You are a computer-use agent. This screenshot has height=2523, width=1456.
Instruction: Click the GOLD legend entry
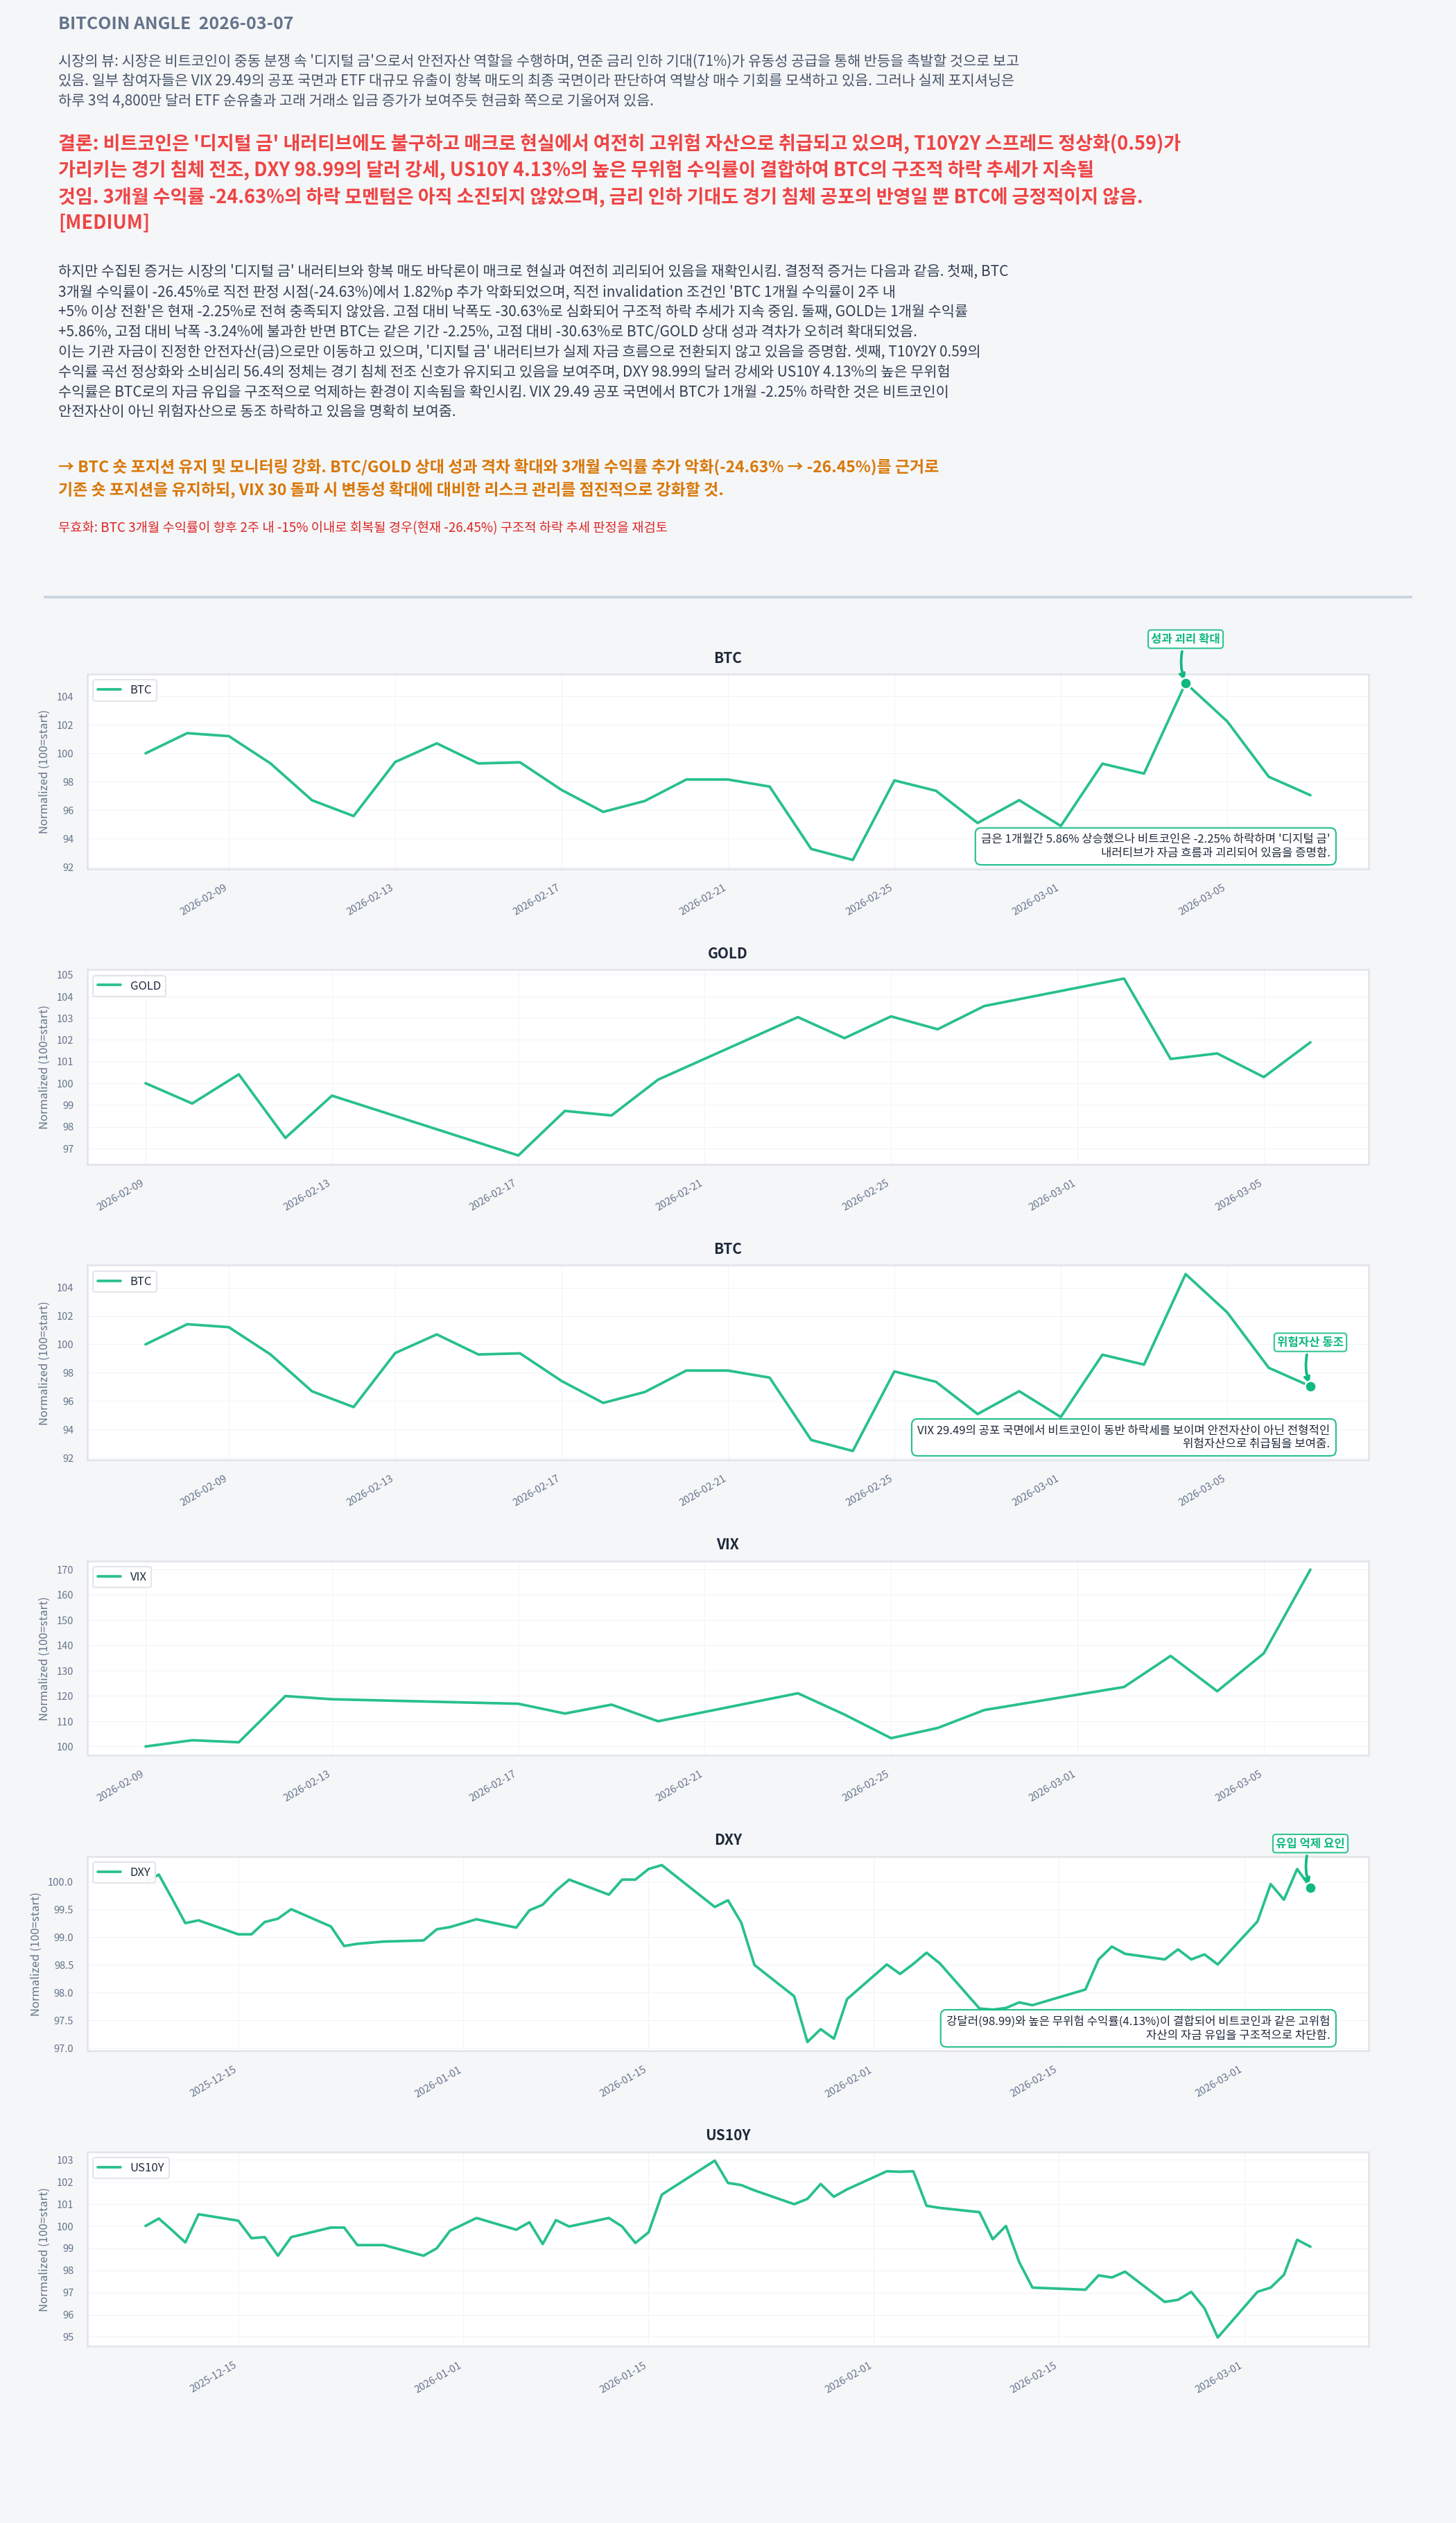coord(130,985)
